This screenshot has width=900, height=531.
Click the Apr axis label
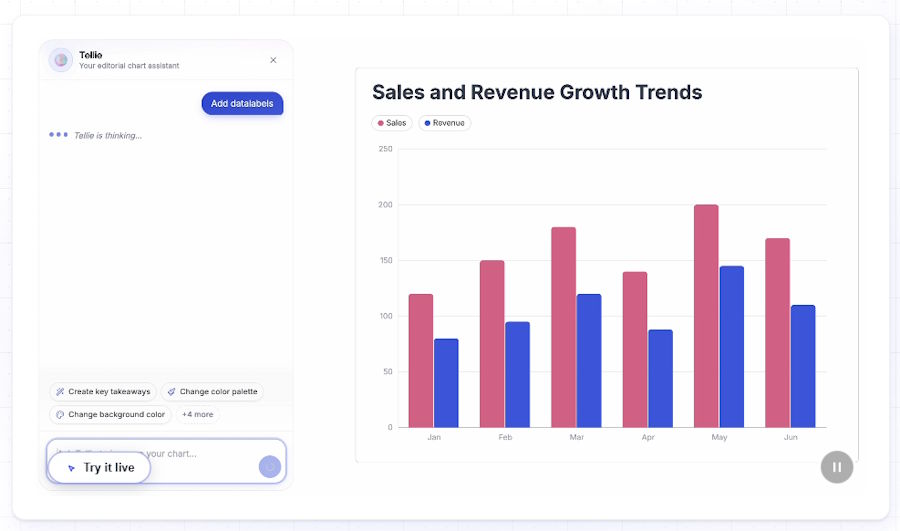tap(648, 437)
